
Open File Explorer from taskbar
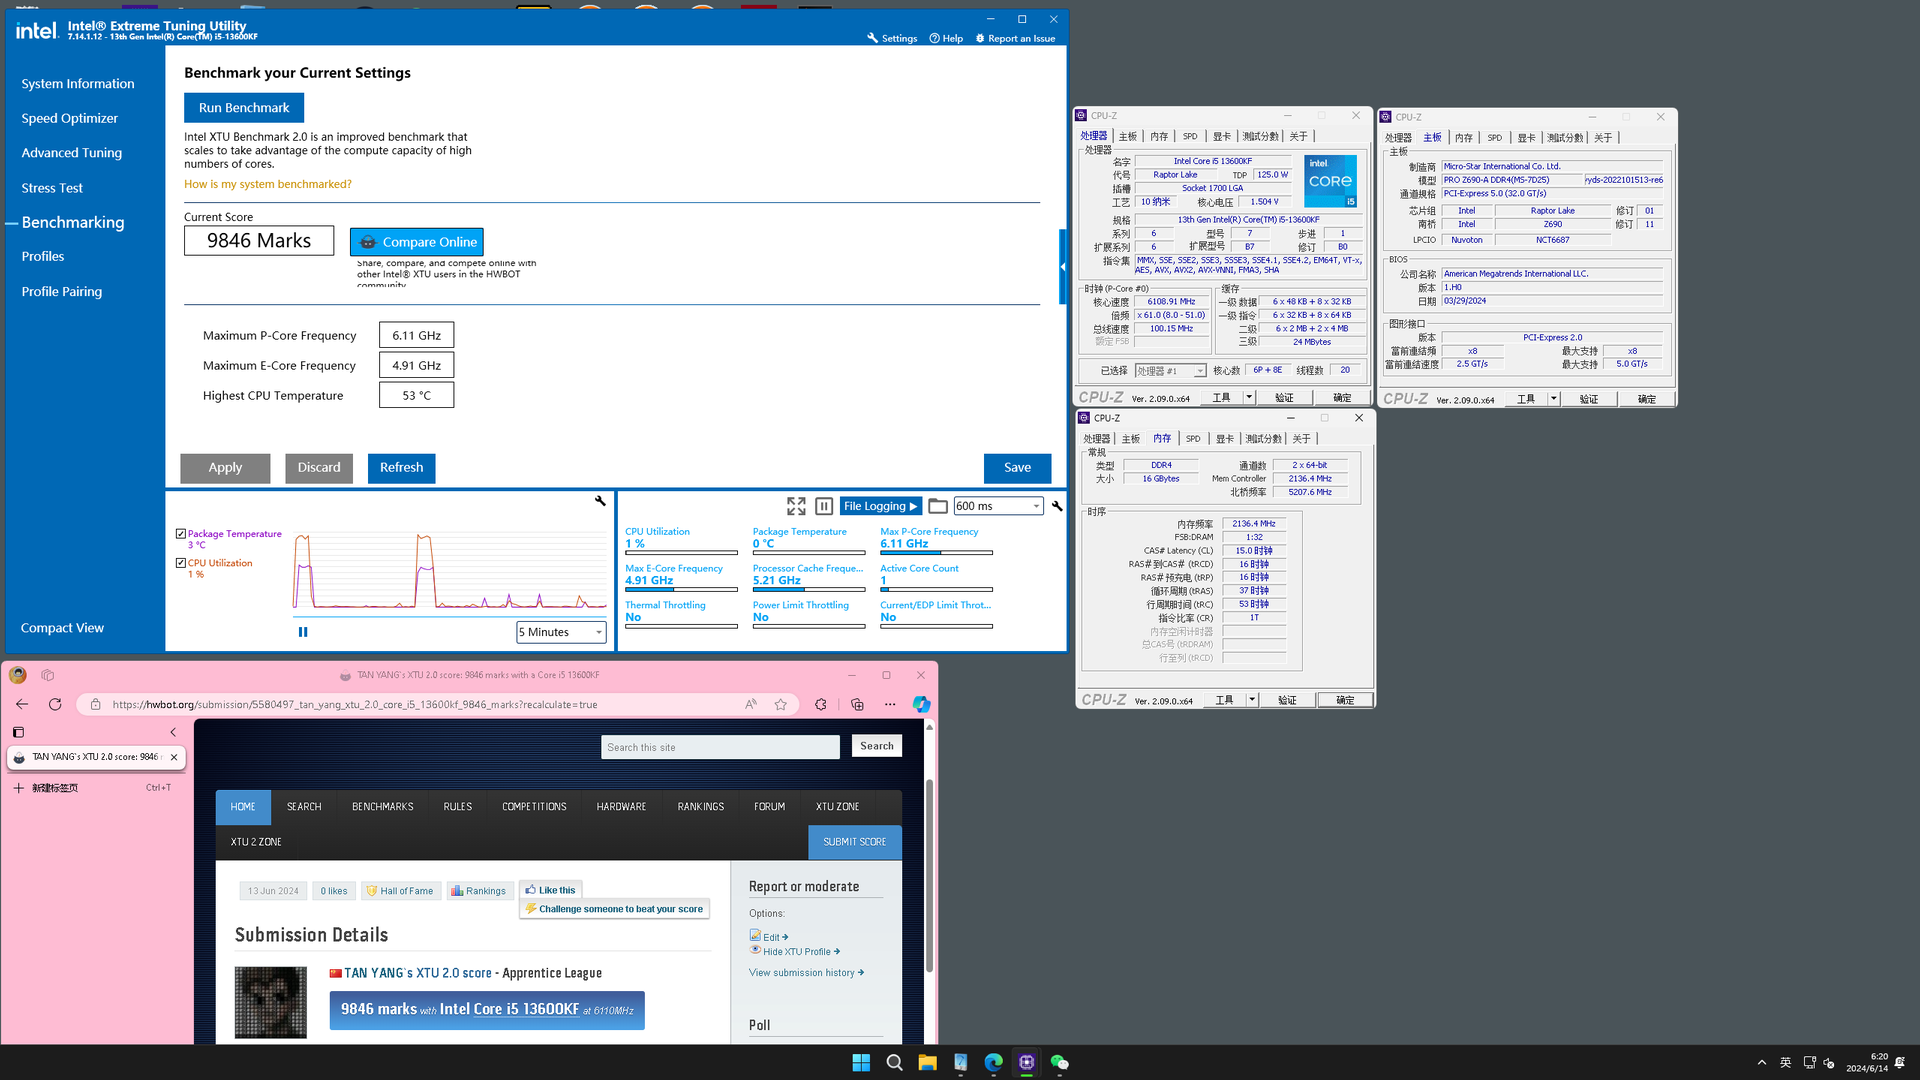click(x=927, y=1062)
